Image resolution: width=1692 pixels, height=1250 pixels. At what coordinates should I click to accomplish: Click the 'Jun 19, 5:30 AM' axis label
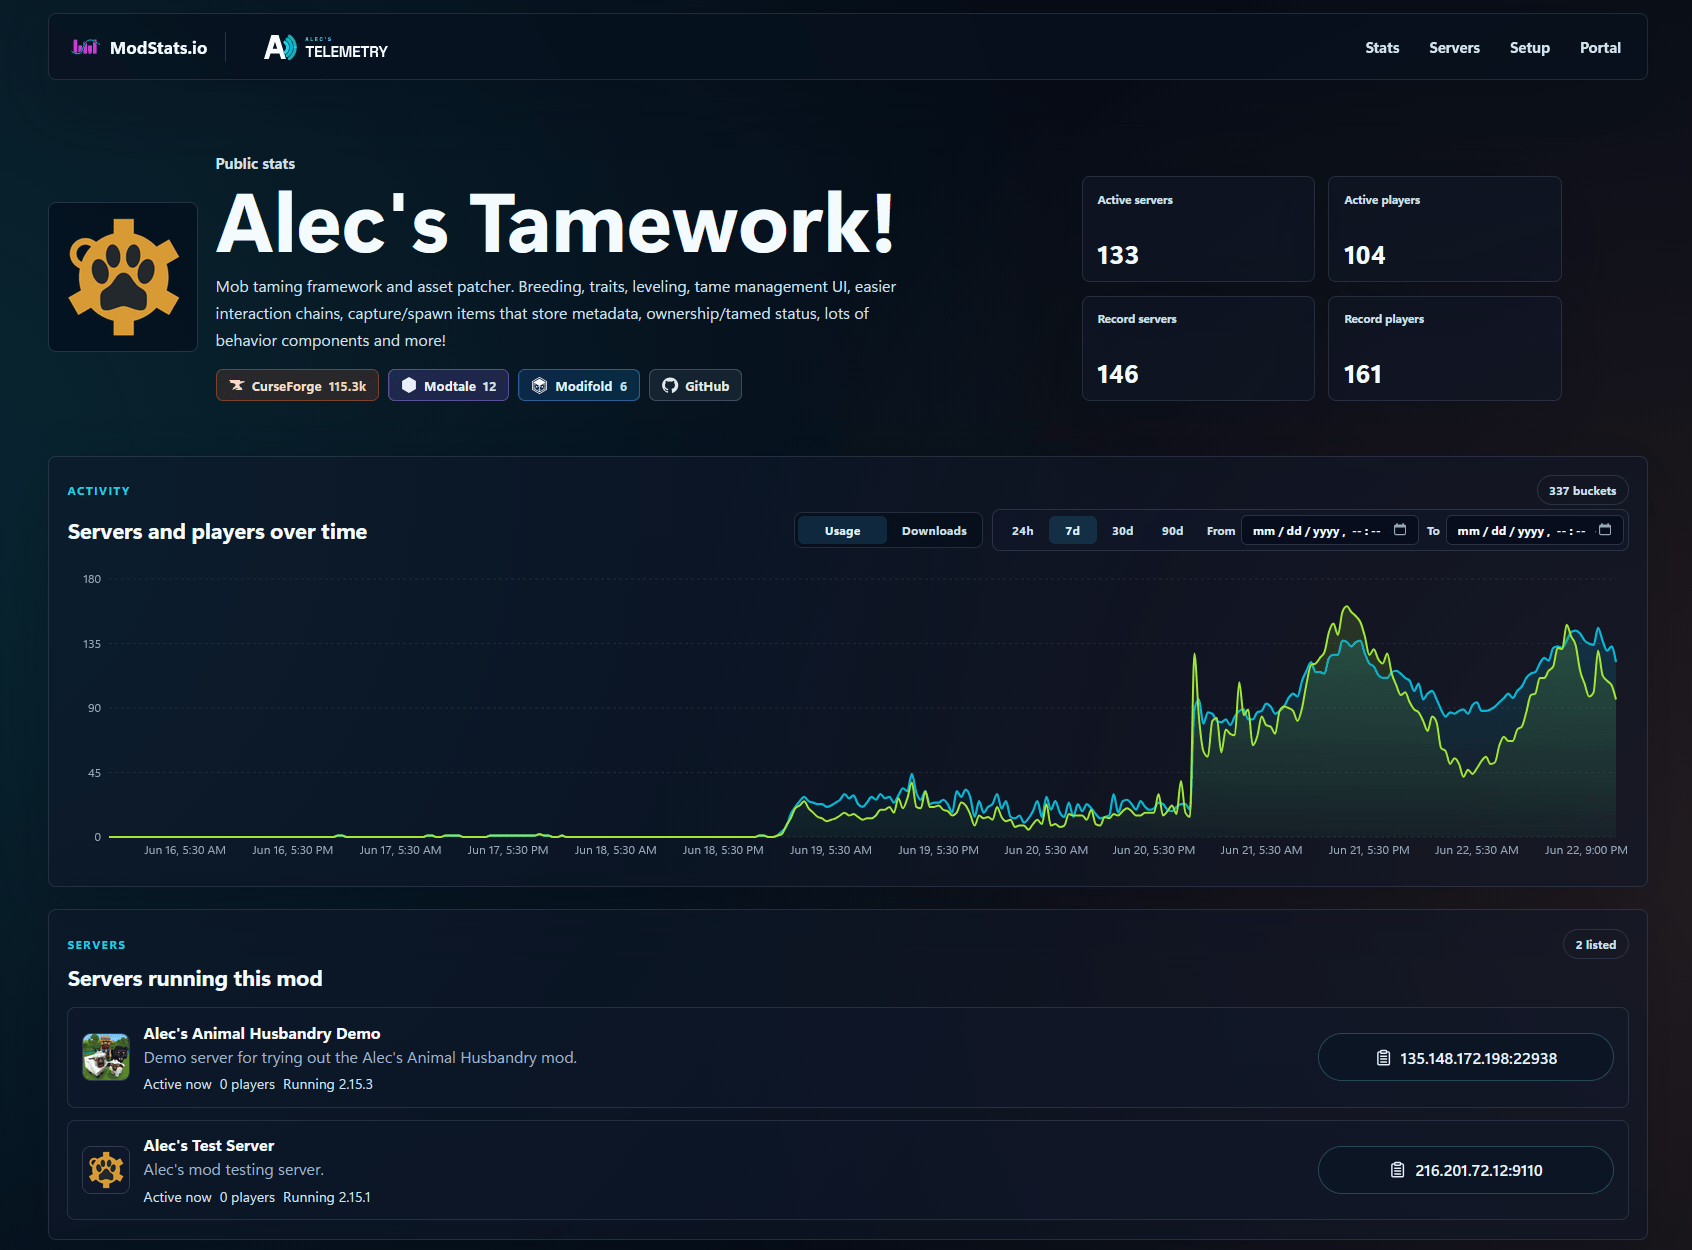[831, 850]
